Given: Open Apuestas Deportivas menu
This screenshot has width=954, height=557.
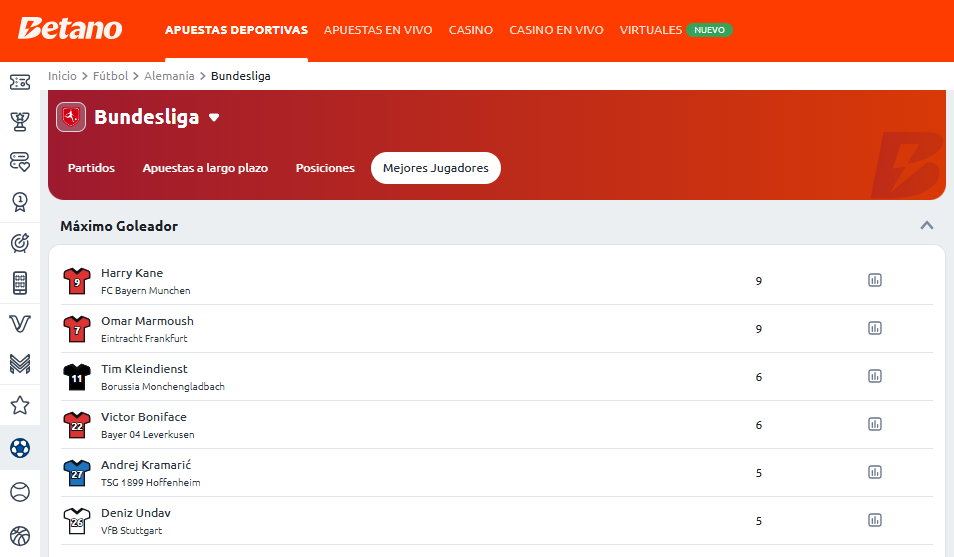Looking at the screenshot, I should 236,30.
